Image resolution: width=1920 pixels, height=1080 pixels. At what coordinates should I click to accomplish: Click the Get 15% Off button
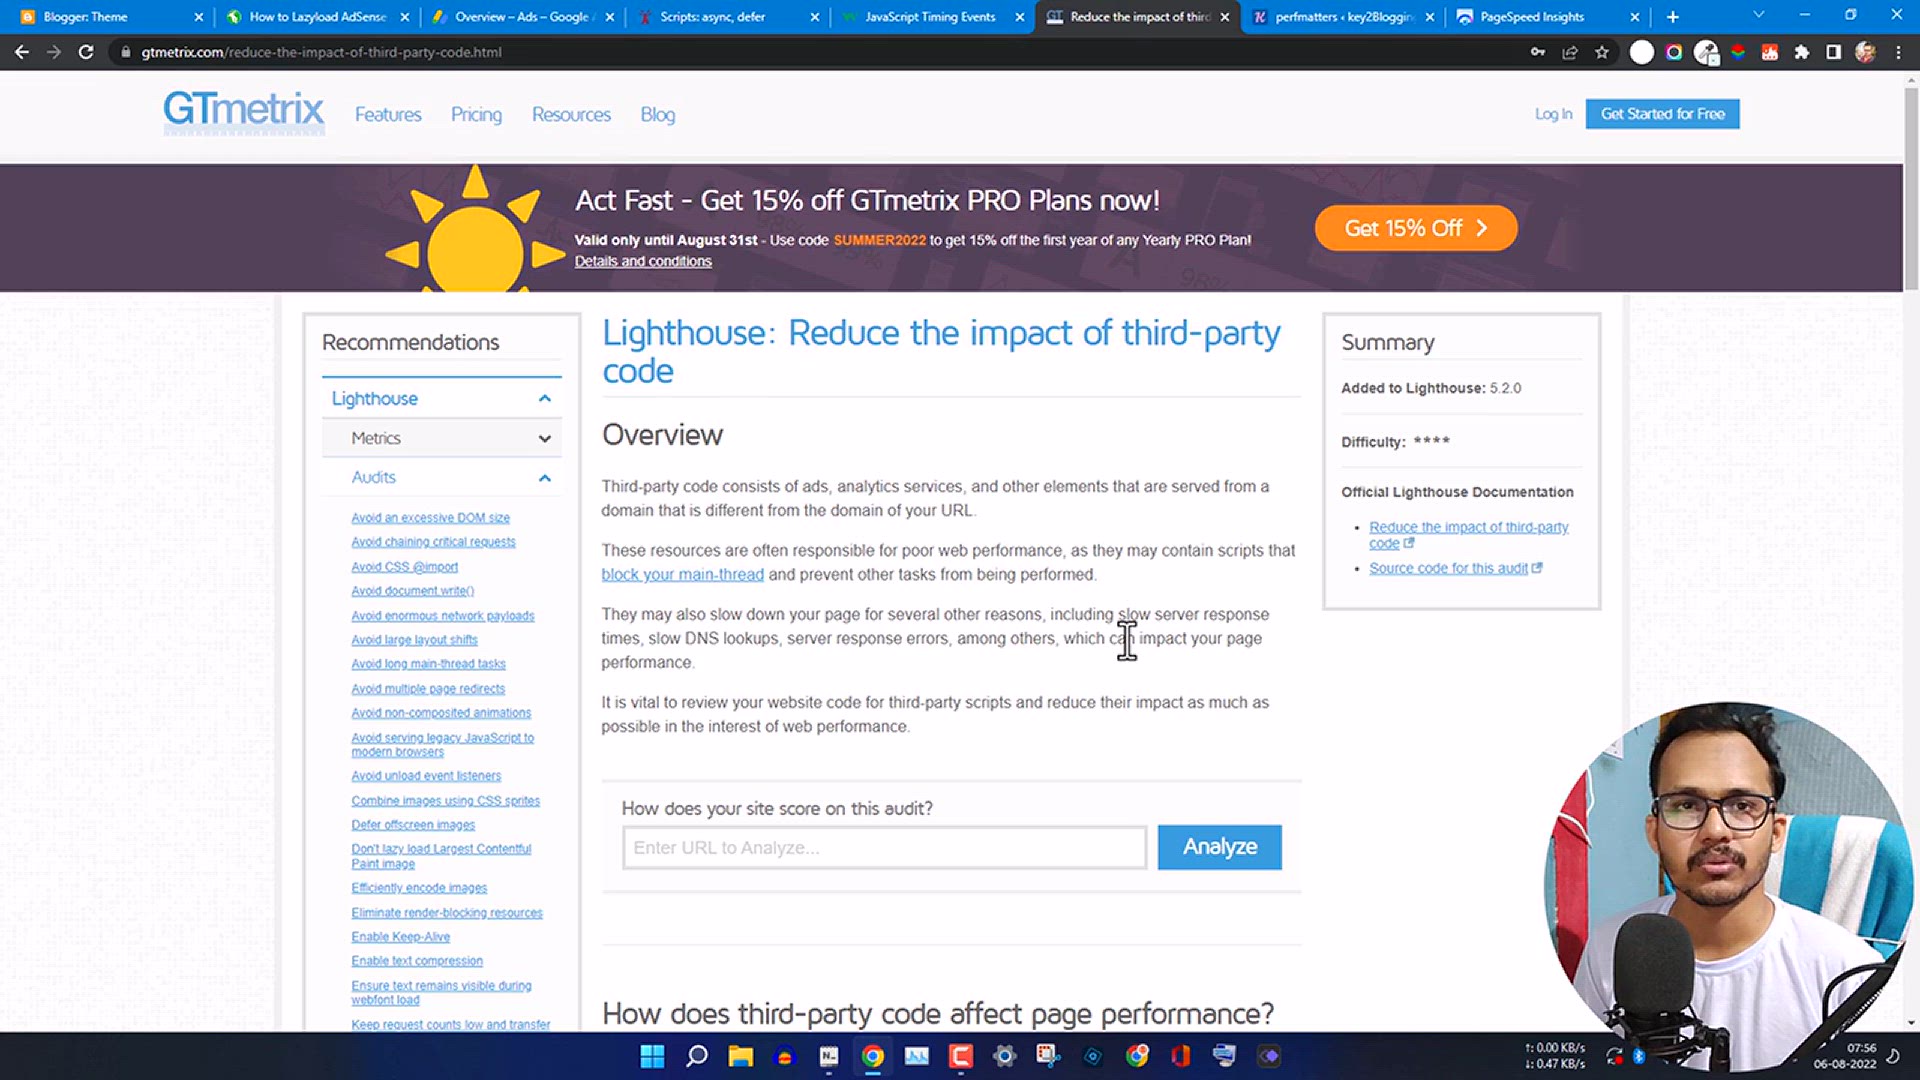point(1416,228)
